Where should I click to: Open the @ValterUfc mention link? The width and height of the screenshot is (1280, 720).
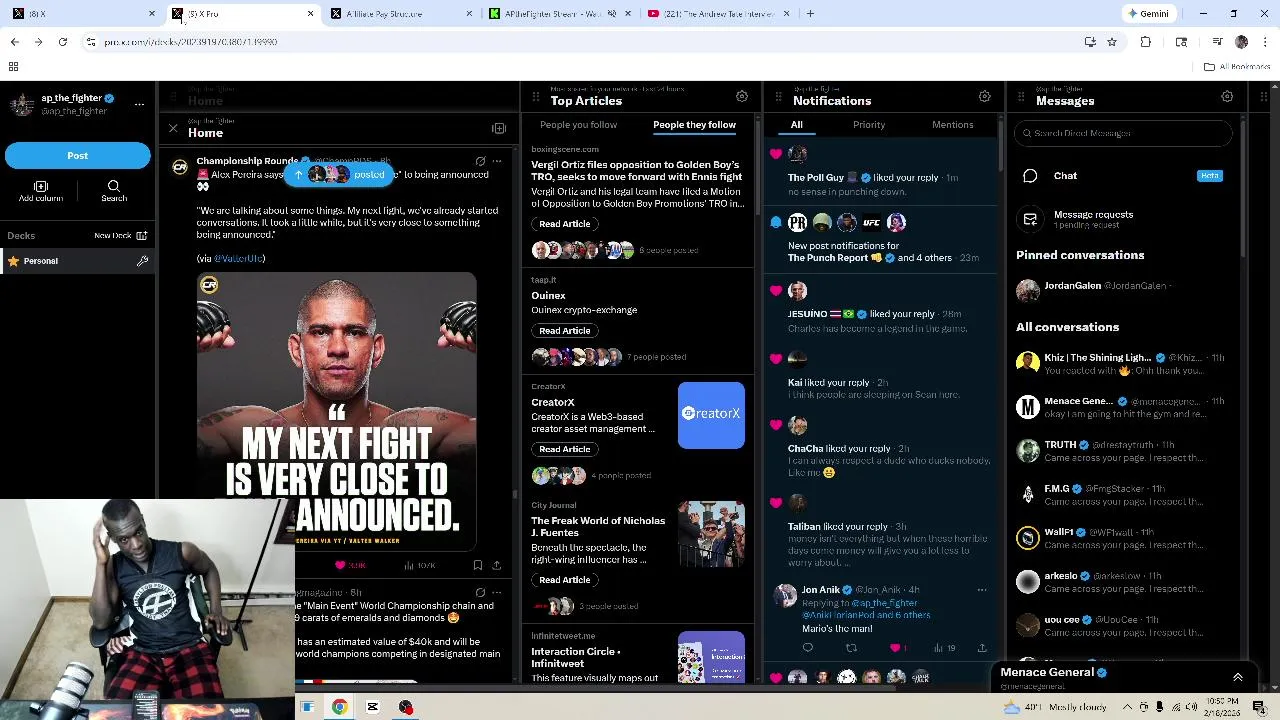[x=239, y=258]
